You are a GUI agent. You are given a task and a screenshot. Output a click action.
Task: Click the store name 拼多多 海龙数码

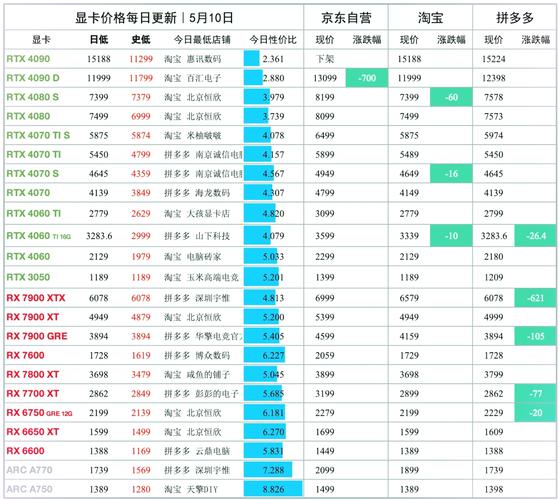coord(197,193)
